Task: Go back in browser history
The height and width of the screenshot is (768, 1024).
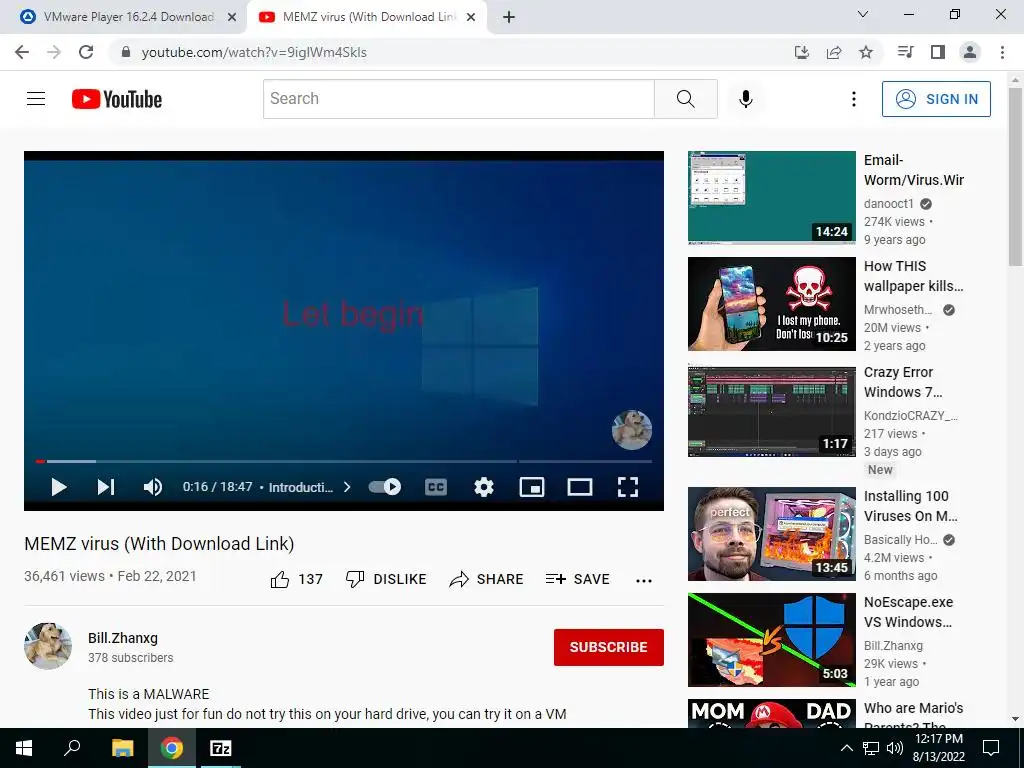Action: [22, 52]
